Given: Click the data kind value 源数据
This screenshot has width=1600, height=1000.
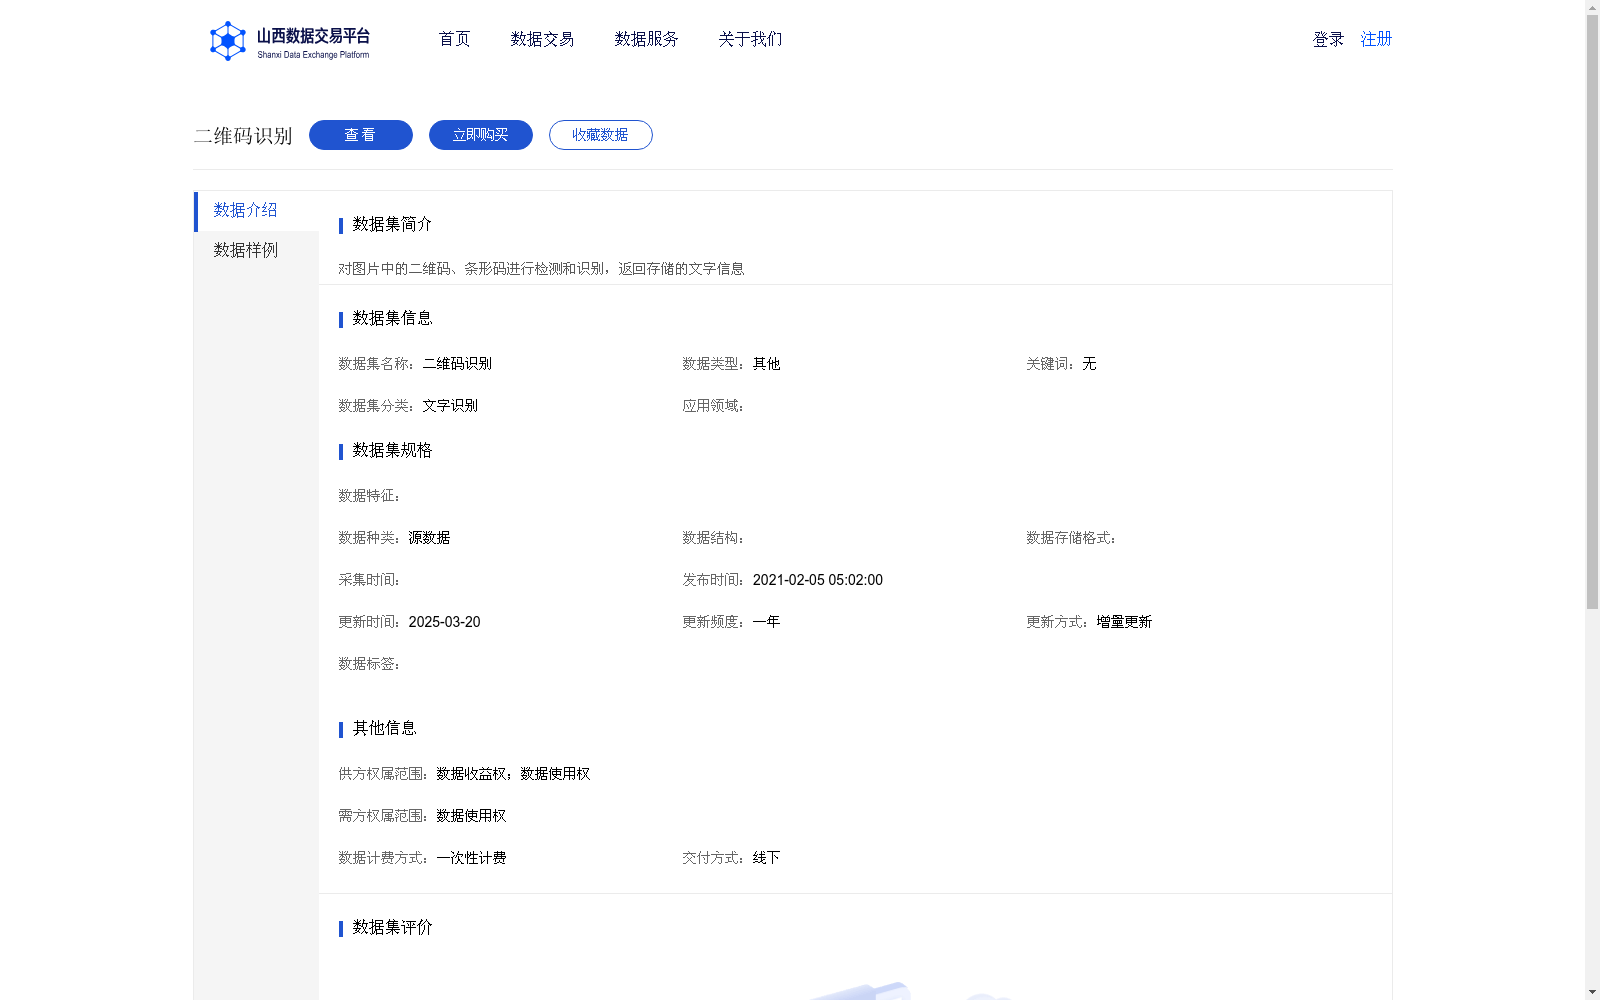Looking at the screenshot, I should [429, 538].
